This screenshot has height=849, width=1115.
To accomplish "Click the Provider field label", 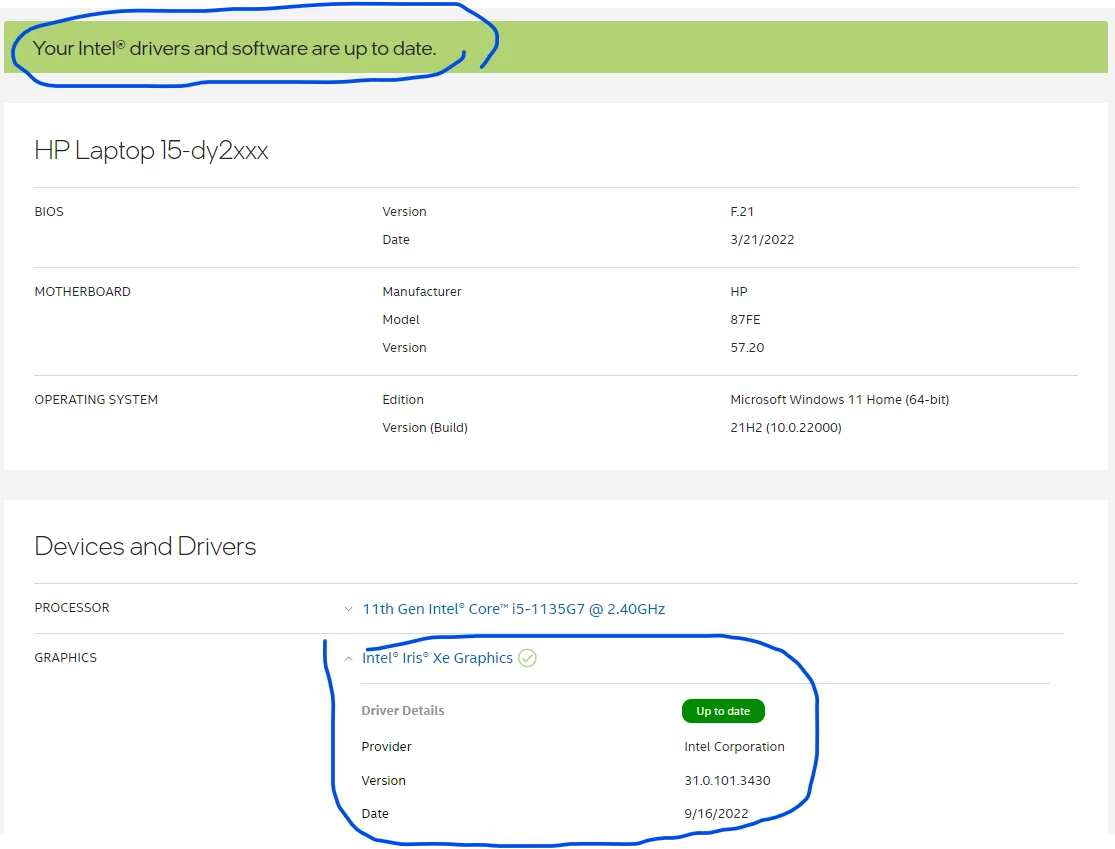I will point(386,747).
